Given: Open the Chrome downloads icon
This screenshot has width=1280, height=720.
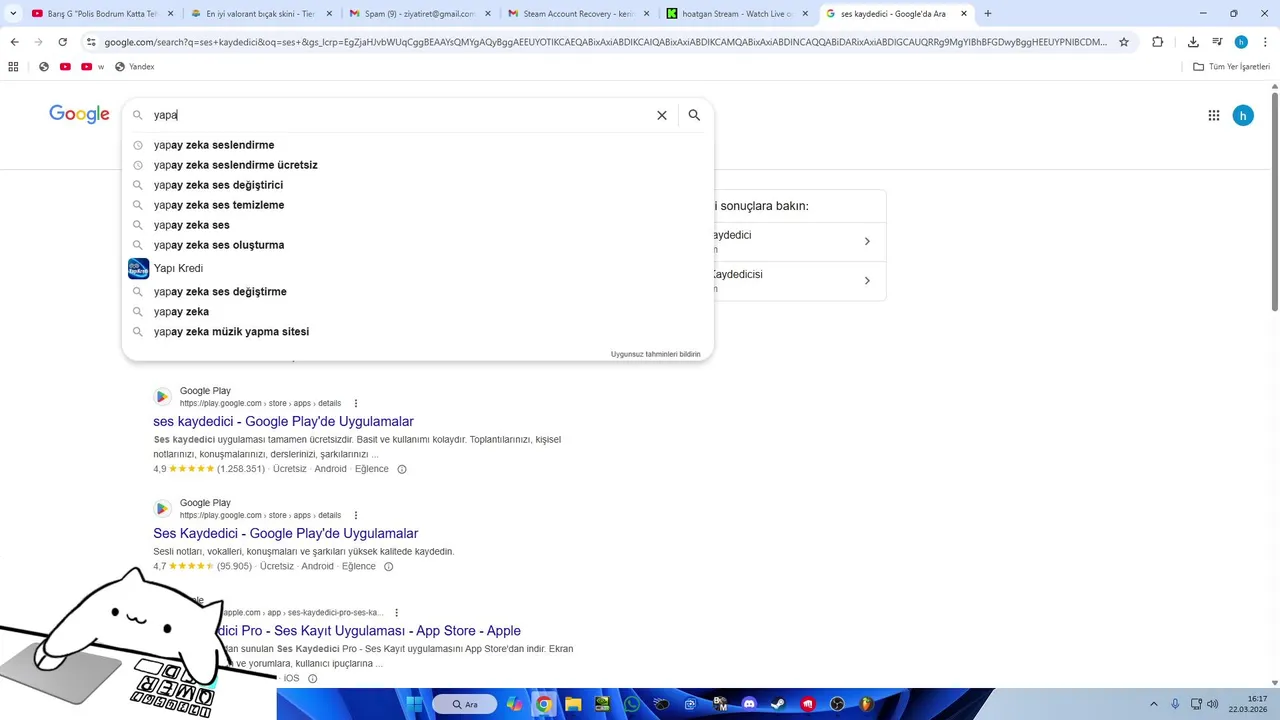Looking at the screenshot, I should point(1193,42).
